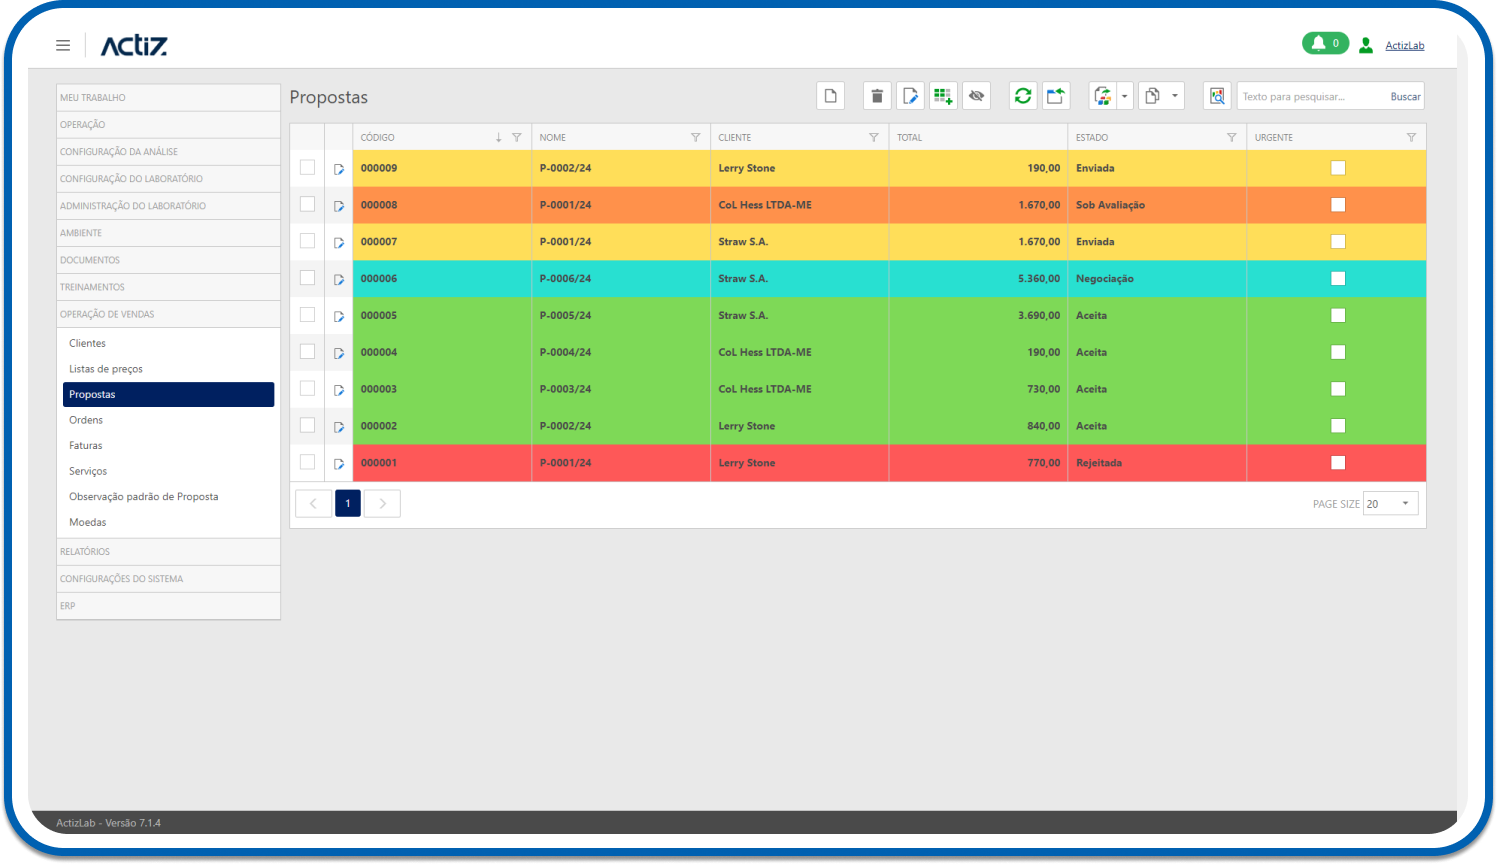Select row 000006 checkbox
1497x864 pixels.
point(307,278)
